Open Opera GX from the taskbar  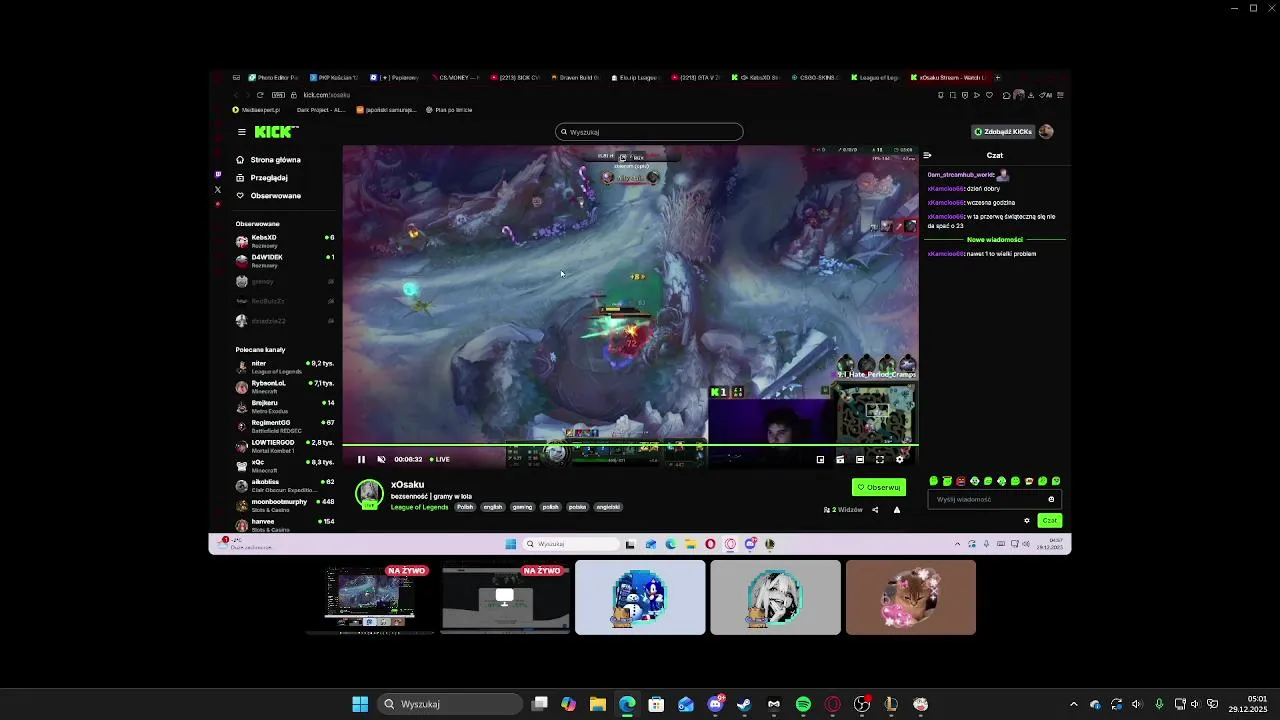click(x=833, y=704)
